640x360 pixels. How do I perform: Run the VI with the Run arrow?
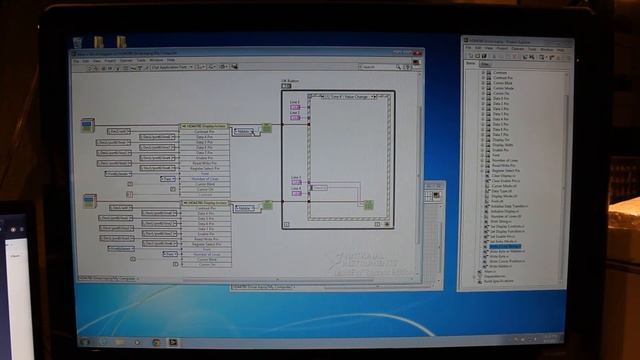[x=90, y=69]
